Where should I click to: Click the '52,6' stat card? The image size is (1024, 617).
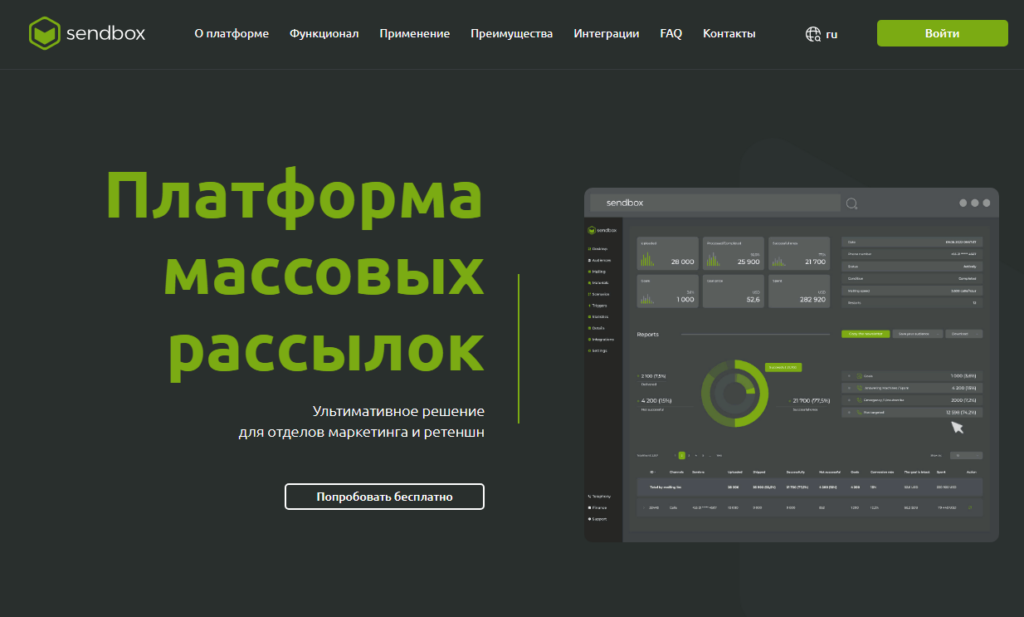[x=733, y=291]
